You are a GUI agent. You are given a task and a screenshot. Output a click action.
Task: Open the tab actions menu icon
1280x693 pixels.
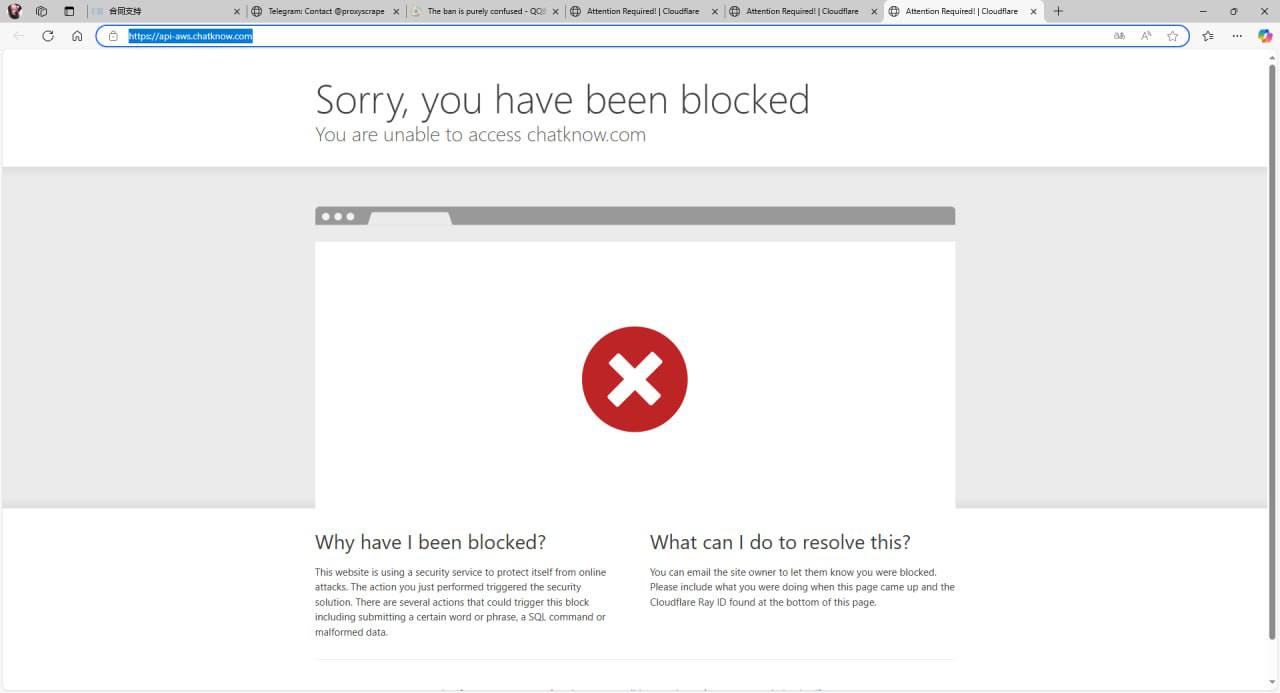69,11
